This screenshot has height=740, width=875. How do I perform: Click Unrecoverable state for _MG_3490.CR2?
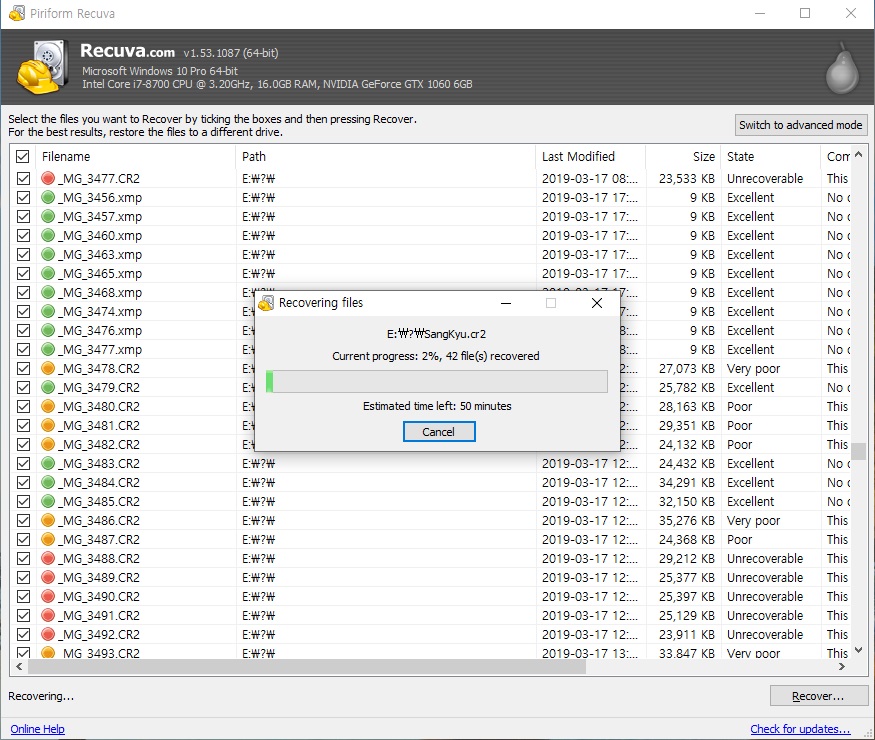coord(765,596)
